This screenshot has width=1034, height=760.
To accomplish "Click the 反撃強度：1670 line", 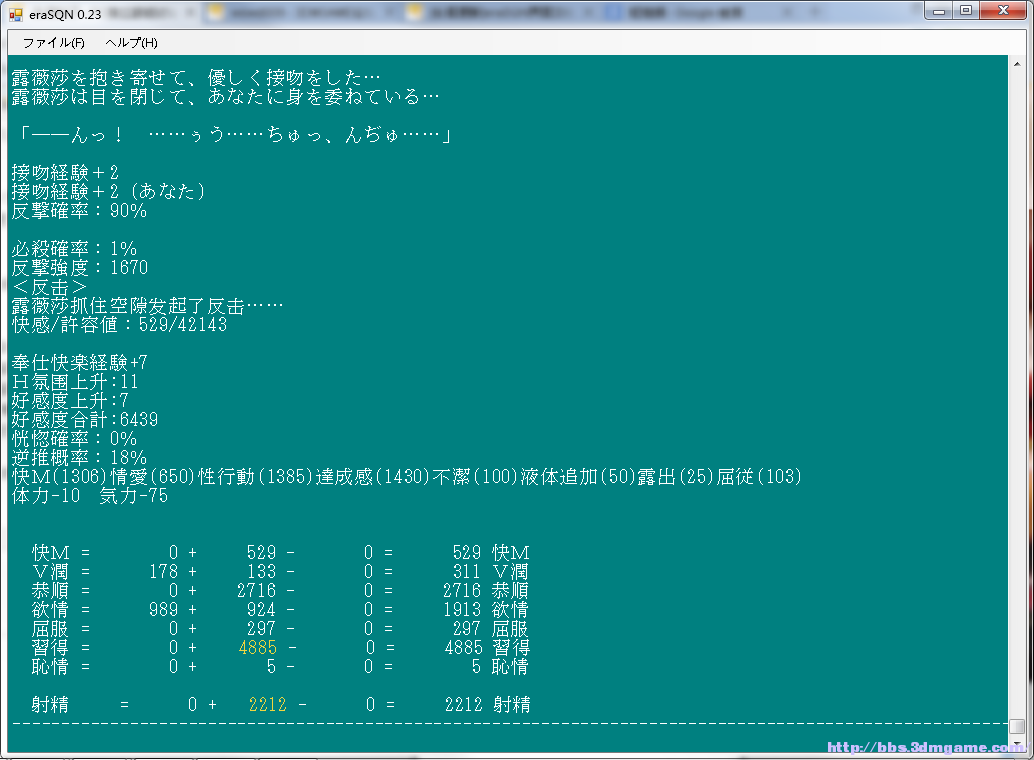I will tap(79, 268).
